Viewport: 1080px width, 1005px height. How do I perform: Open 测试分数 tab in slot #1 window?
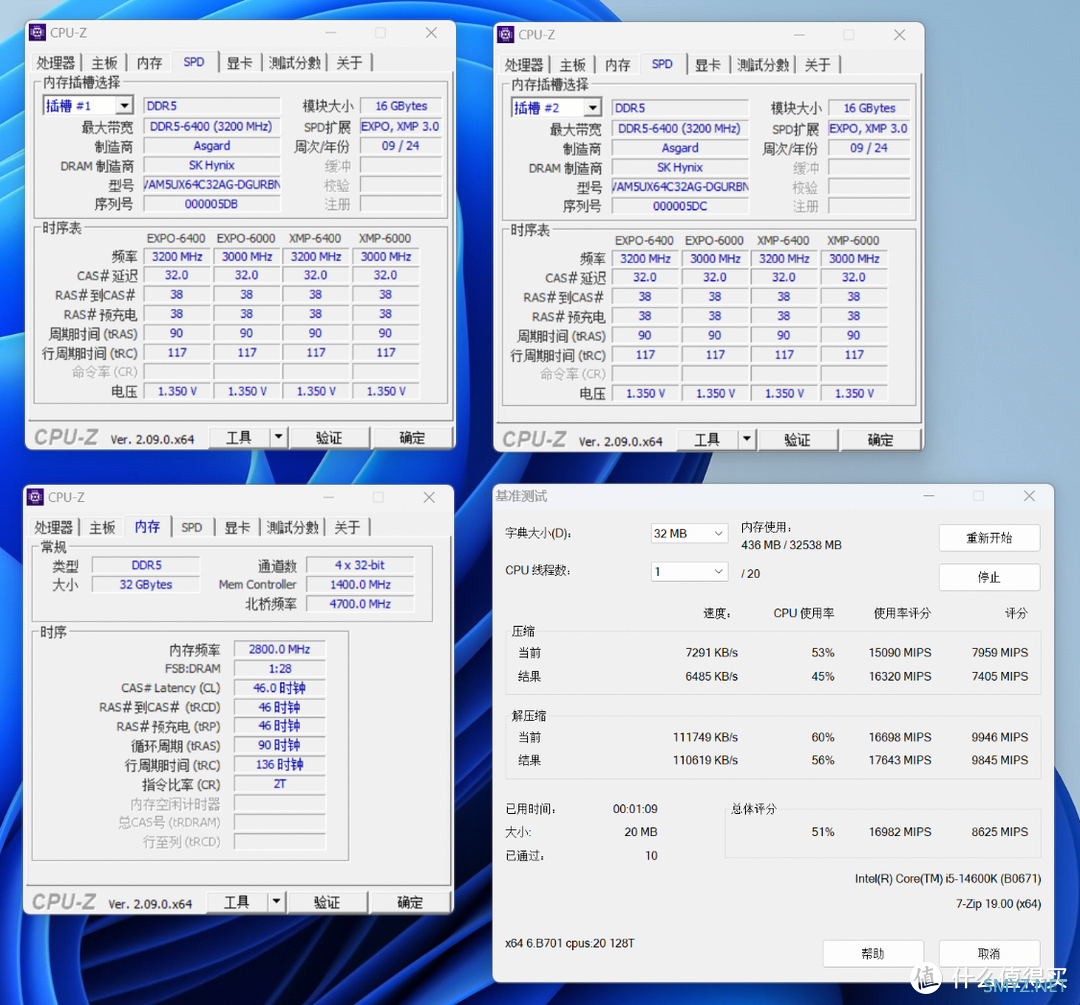pyautogui.click(x=295, y=63)
